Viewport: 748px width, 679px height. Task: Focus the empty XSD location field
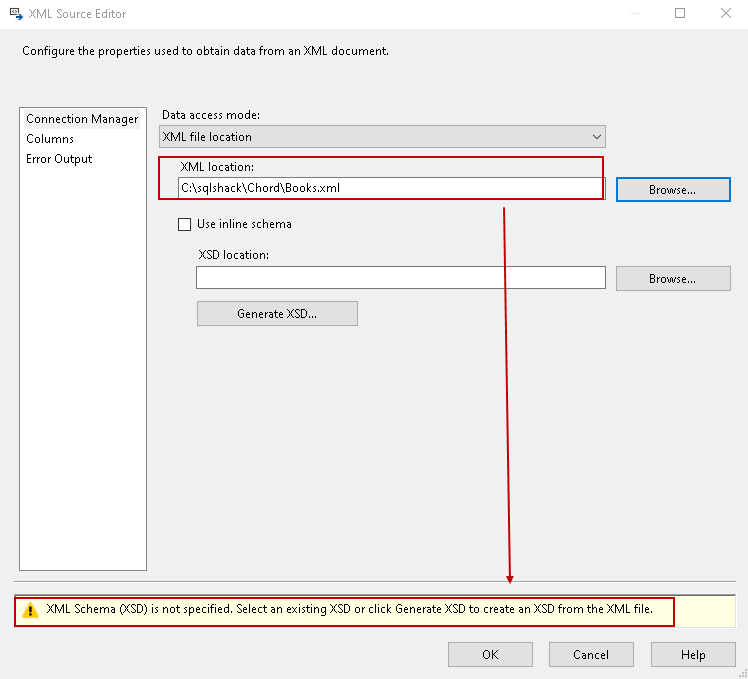pyautogui.click(x=400, y=278)
